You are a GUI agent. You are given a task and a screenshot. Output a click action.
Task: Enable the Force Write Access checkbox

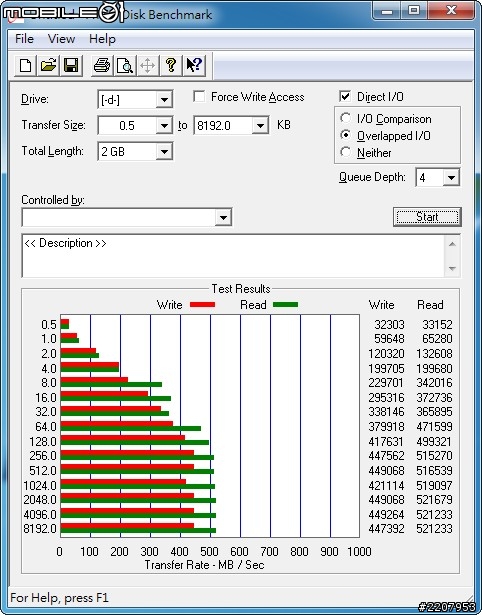199,96
